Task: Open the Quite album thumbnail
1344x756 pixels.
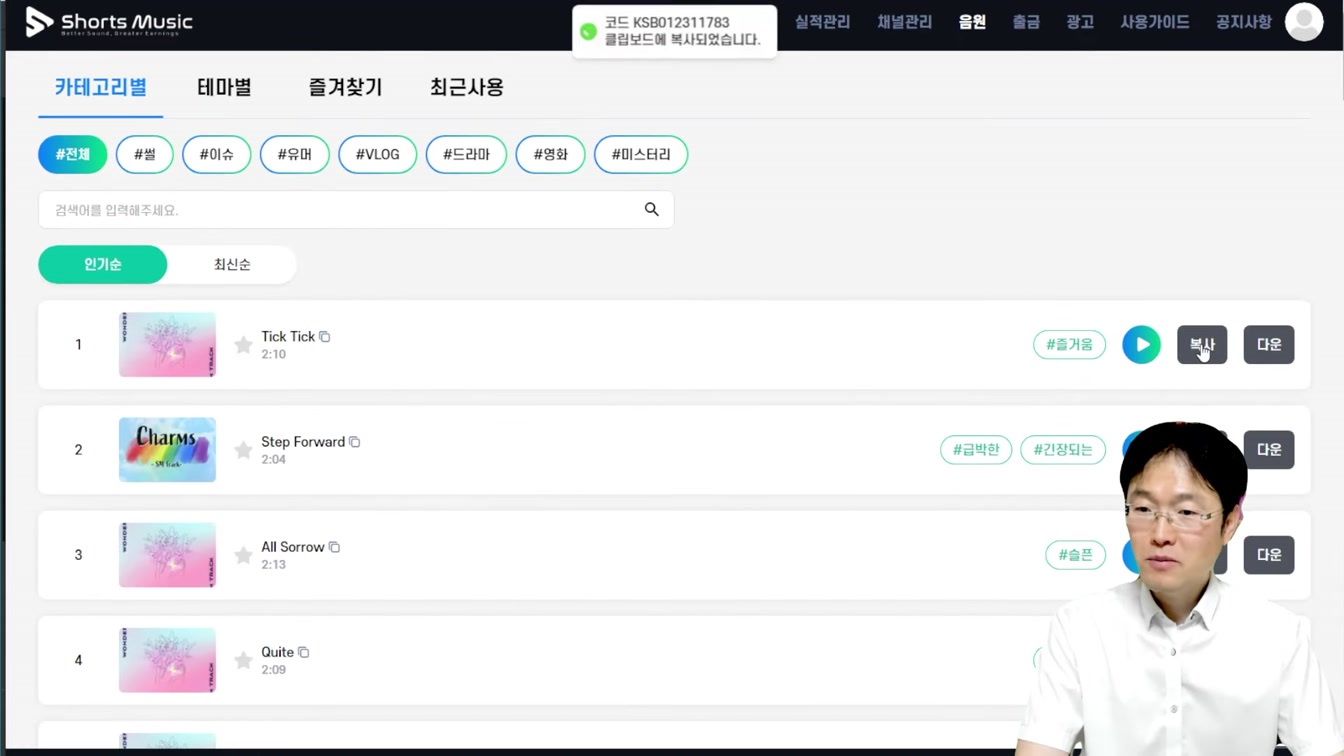Action: [167, 659]
